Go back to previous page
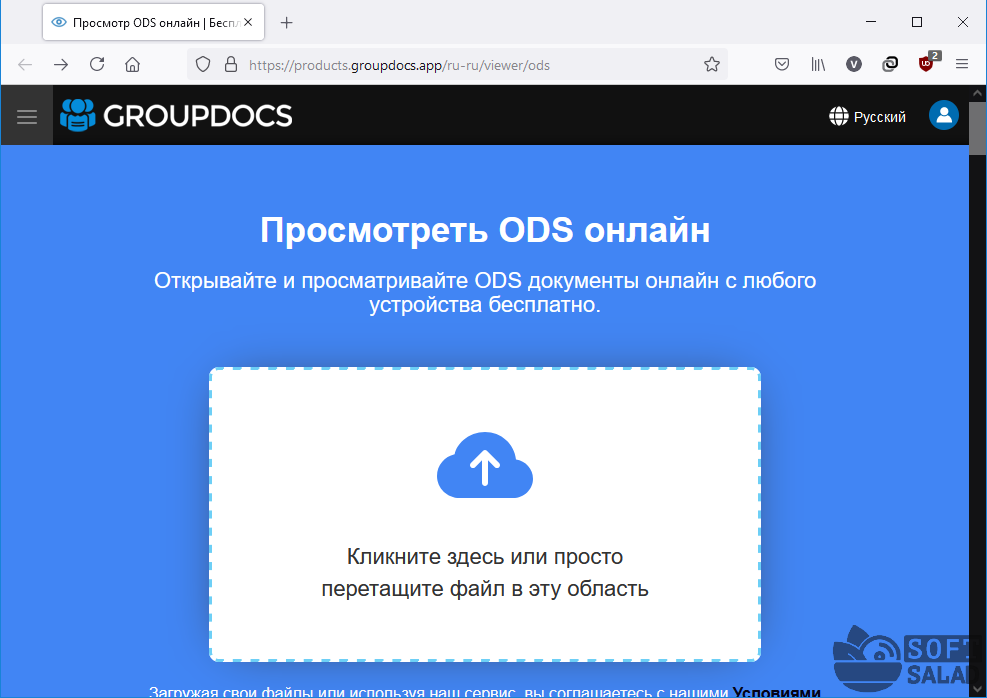The image size is (987, 698). pos(25,64)
